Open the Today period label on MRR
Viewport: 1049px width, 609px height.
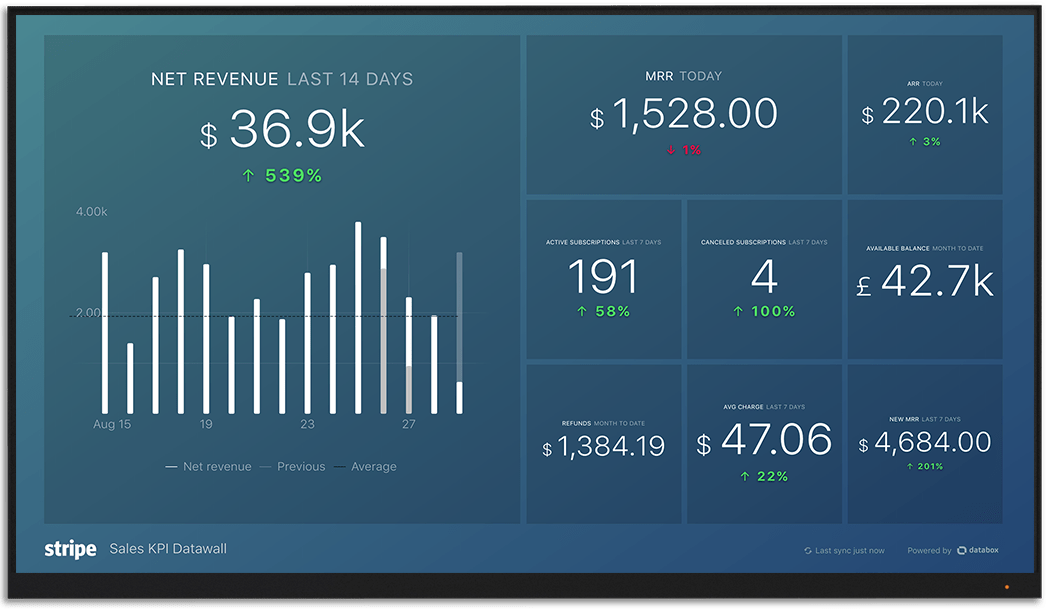coord(700,76)
